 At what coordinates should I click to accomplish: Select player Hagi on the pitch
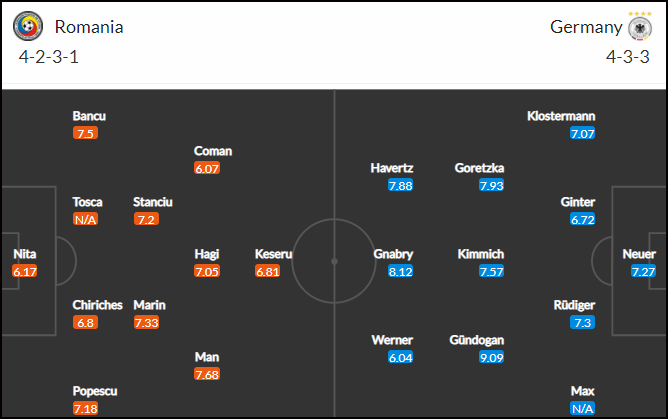point(207,254)
